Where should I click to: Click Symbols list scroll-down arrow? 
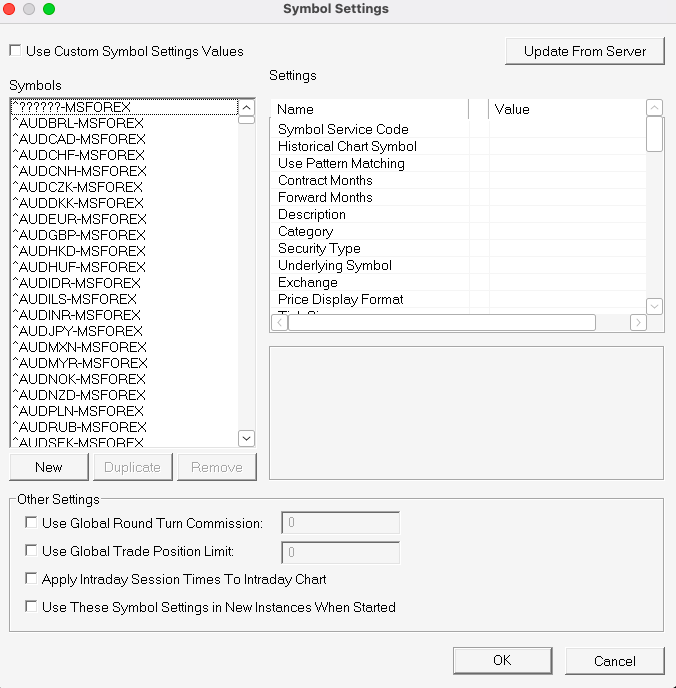click(x=246, y=438)
